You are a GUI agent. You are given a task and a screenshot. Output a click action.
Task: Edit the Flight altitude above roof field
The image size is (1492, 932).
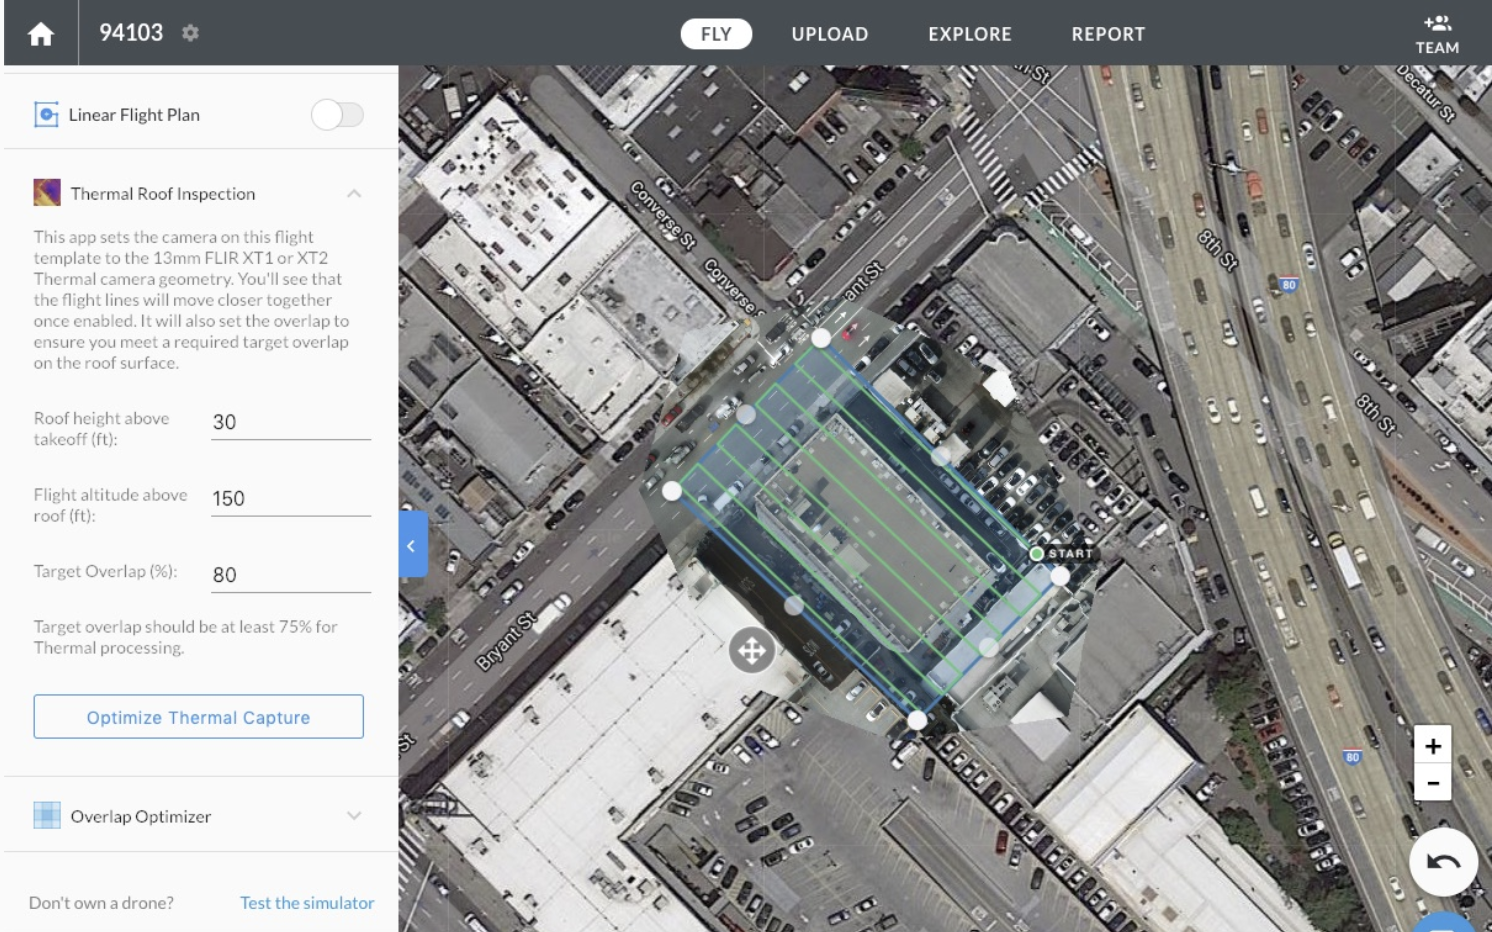click(291, 499)
